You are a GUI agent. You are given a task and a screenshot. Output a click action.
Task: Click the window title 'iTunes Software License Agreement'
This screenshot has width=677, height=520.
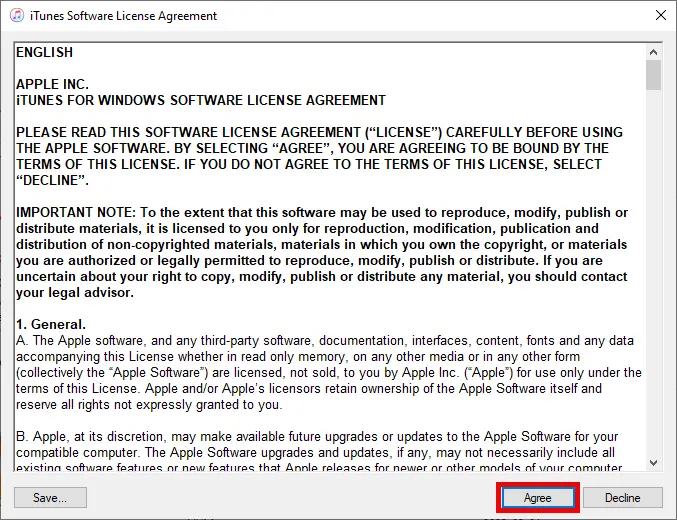coord(123,16)
